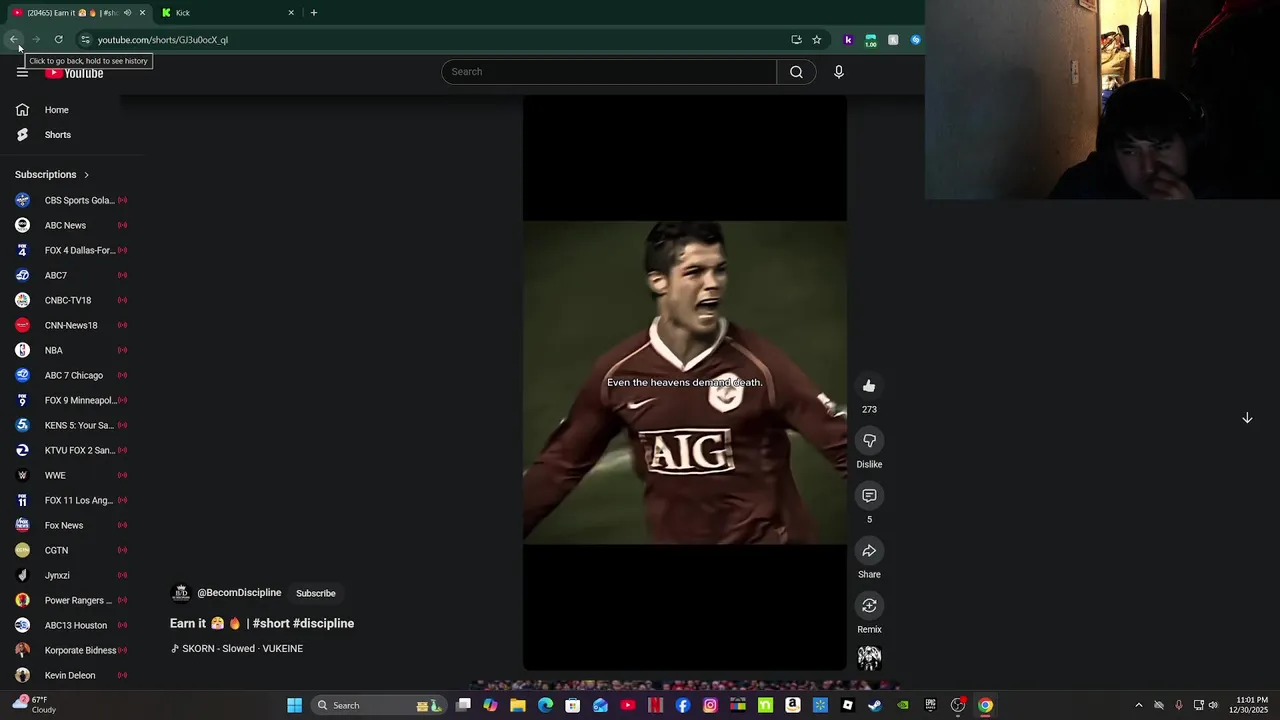
Task: View site information icon in address bar
Action: (x=85, y=40)
